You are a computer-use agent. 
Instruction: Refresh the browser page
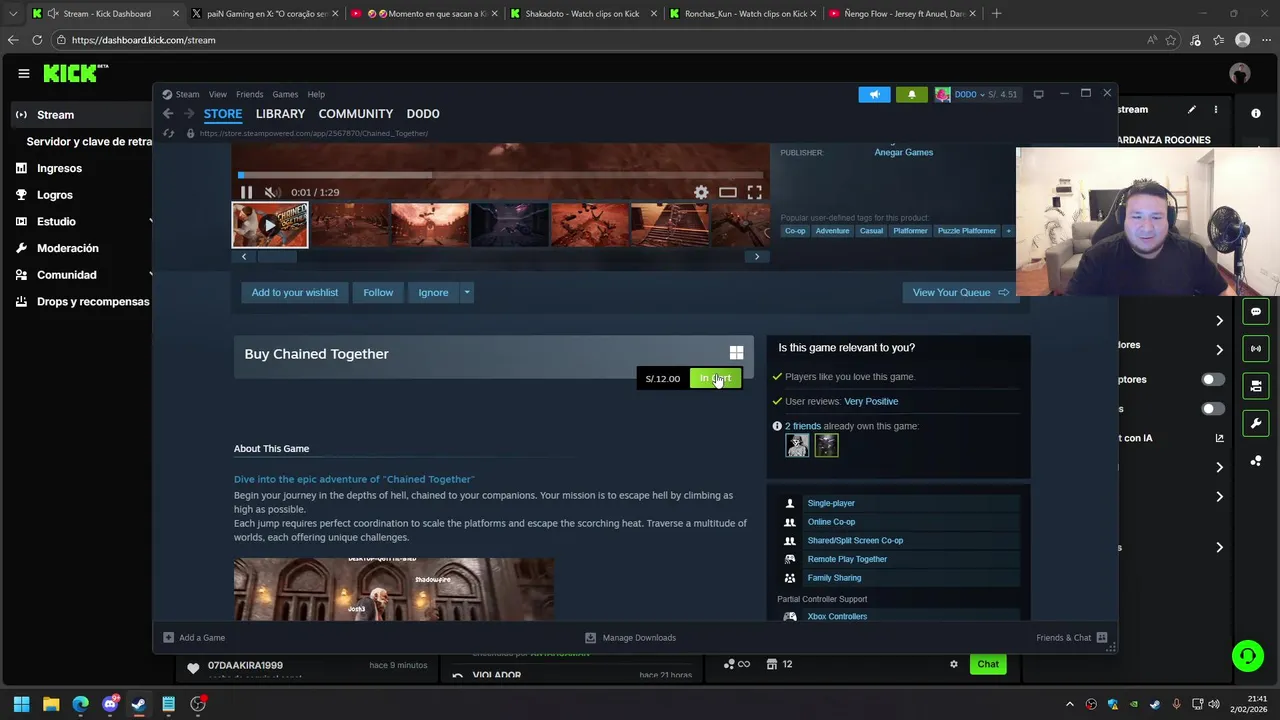(37, 40)
